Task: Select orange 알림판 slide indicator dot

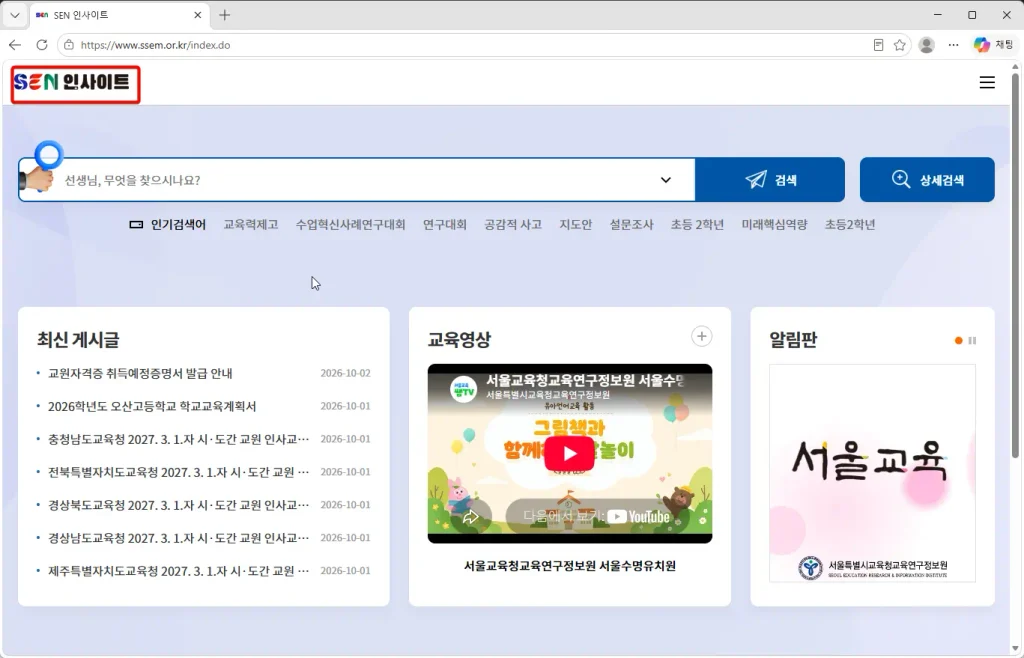Action: tap(958, 341)
